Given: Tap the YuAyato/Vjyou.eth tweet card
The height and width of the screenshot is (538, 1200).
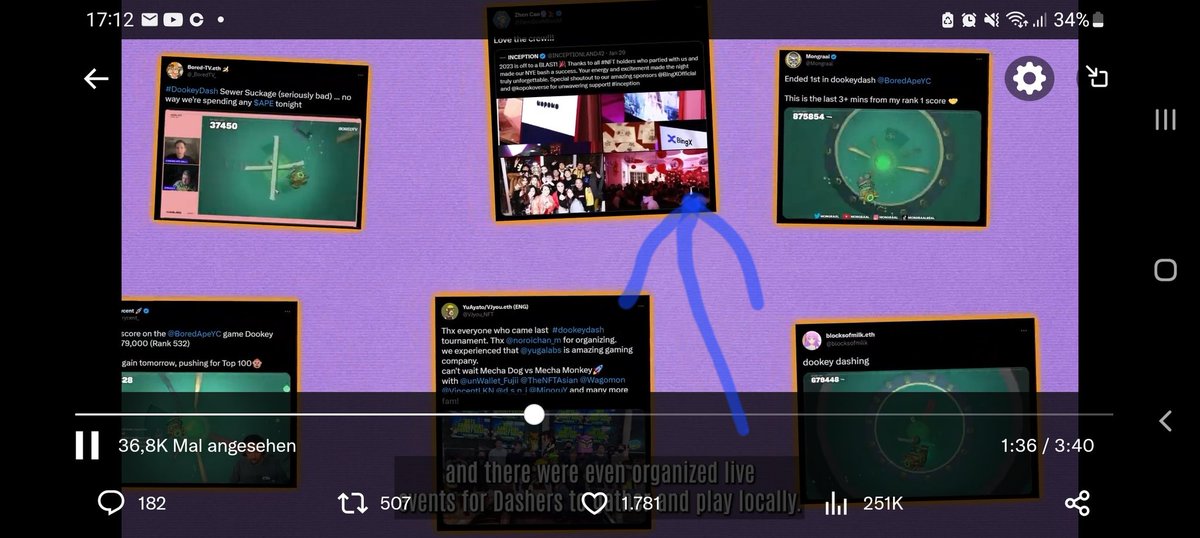Looking at the screenshot, I should point(541,412).
